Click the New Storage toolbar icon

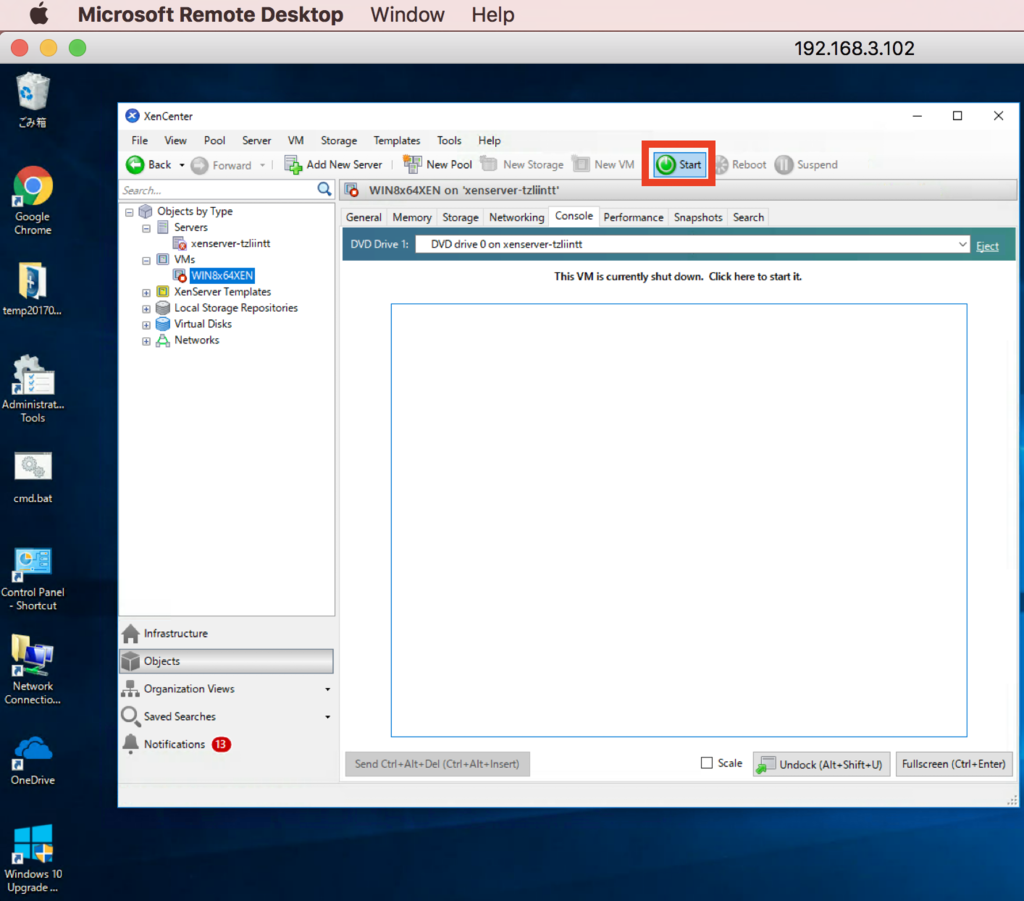click(x=488, y=164)
